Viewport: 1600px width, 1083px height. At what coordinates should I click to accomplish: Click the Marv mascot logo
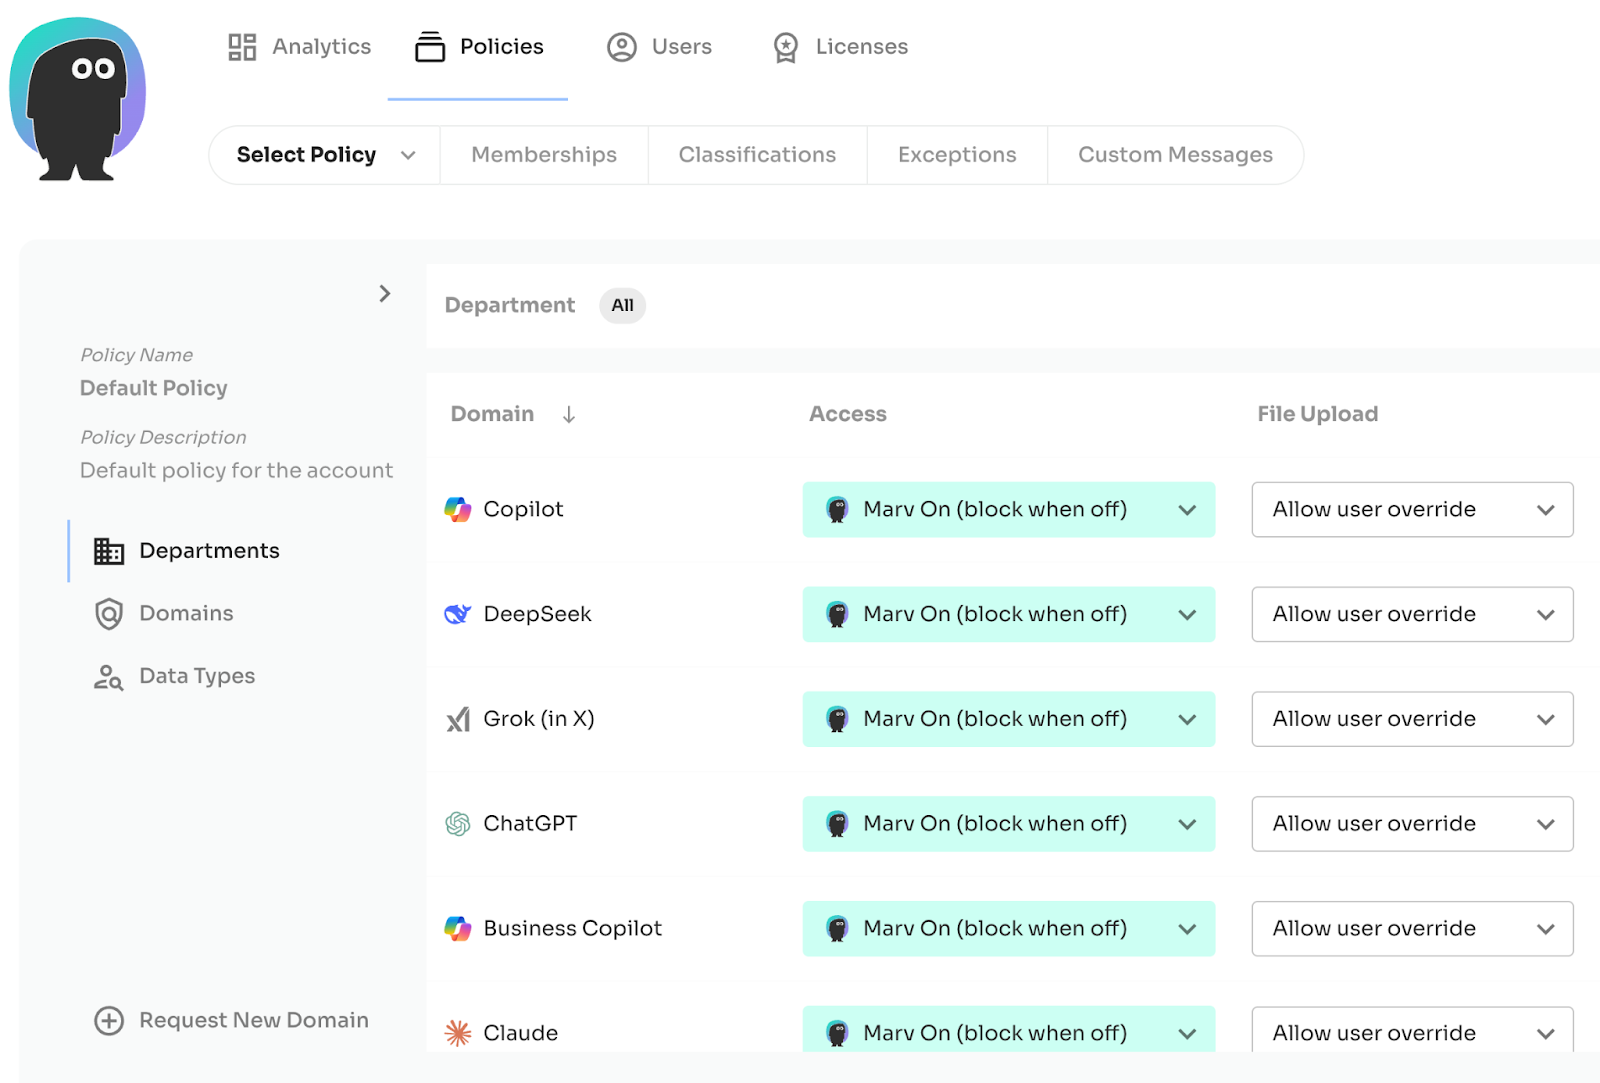(x=78, y=99)
